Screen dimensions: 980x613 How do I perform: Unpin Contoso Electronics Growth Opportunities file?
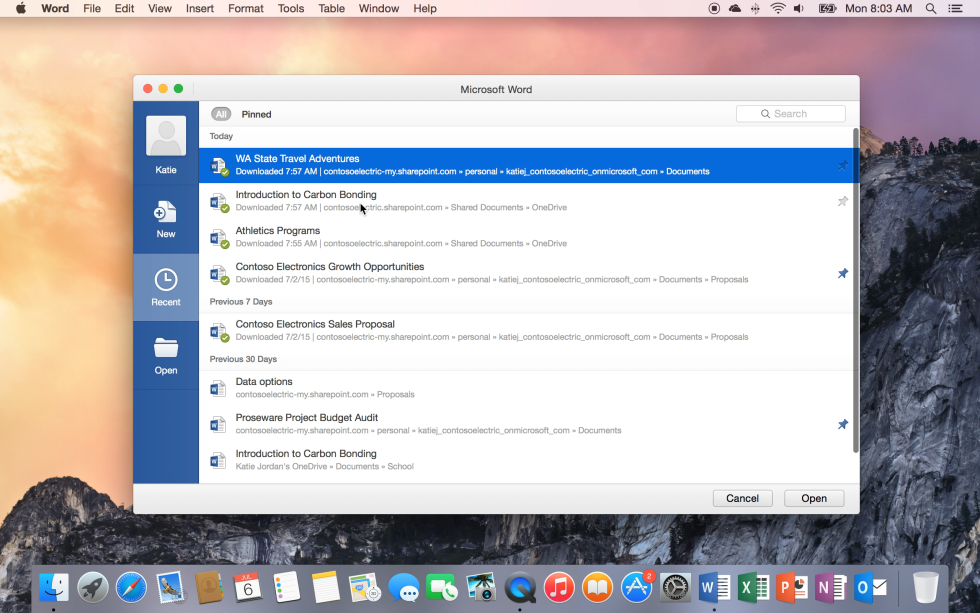842,273
